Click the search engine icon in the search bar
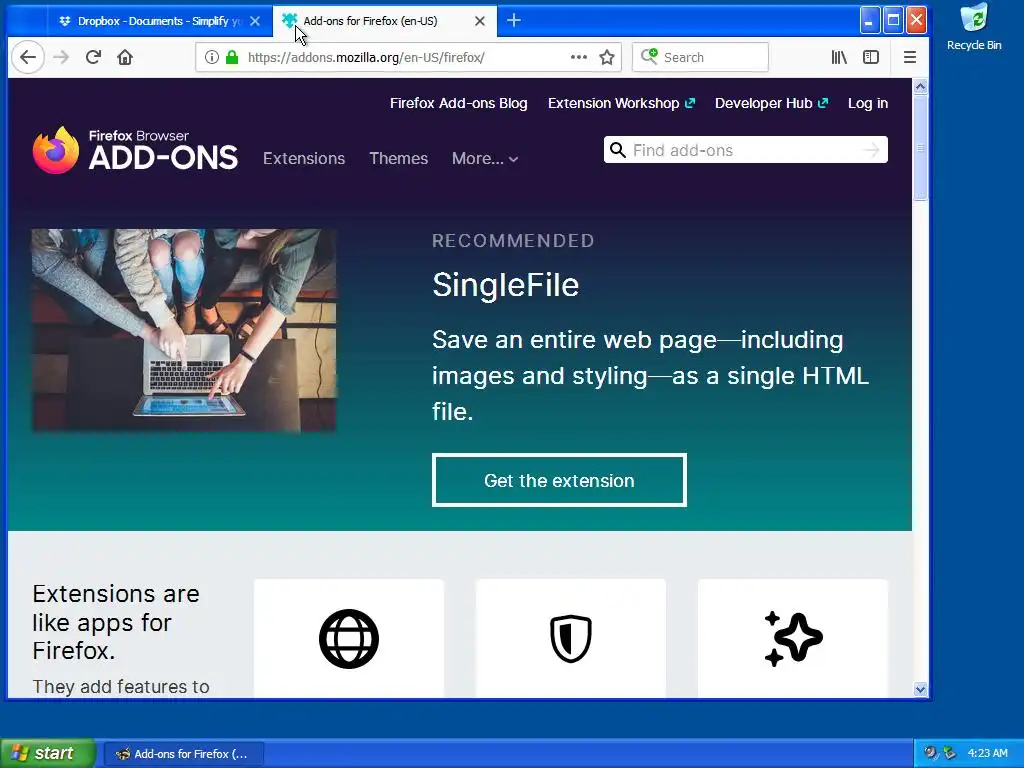The width and height of the screenshot is (1024, 768). point(649,57)
